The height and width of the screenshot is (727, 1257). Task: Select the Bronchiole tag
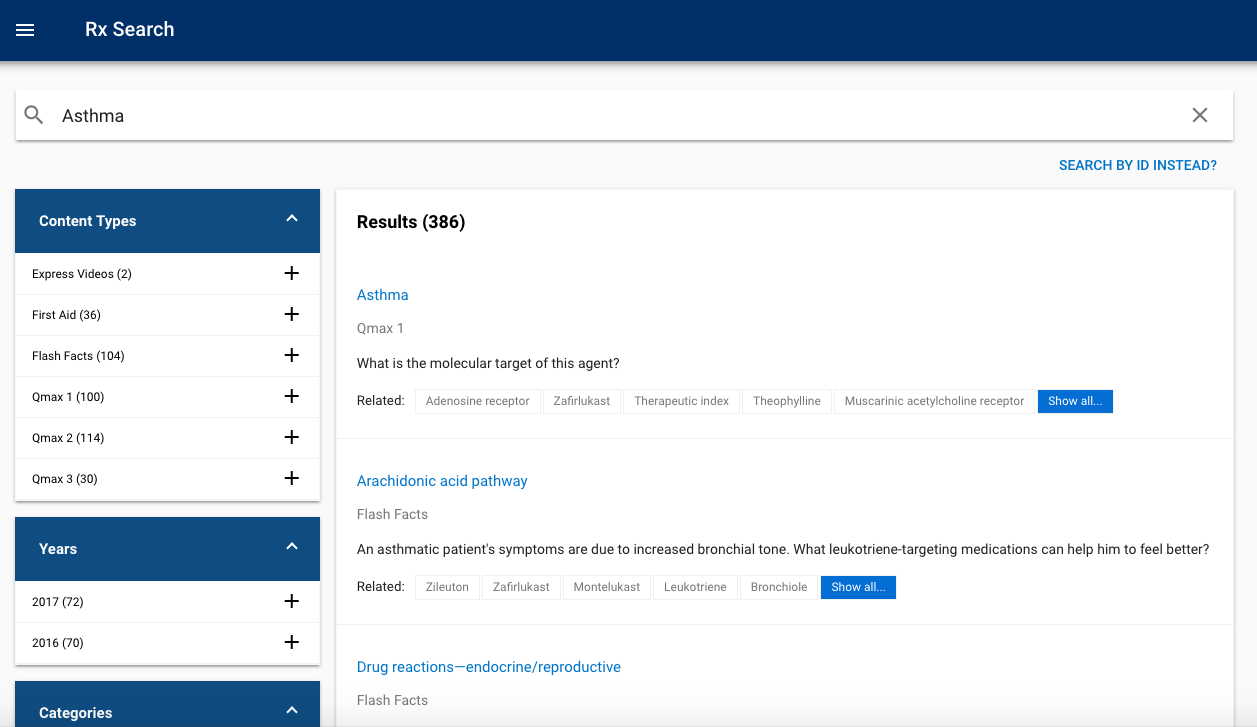pyautogui.click(x=779, y=587)
